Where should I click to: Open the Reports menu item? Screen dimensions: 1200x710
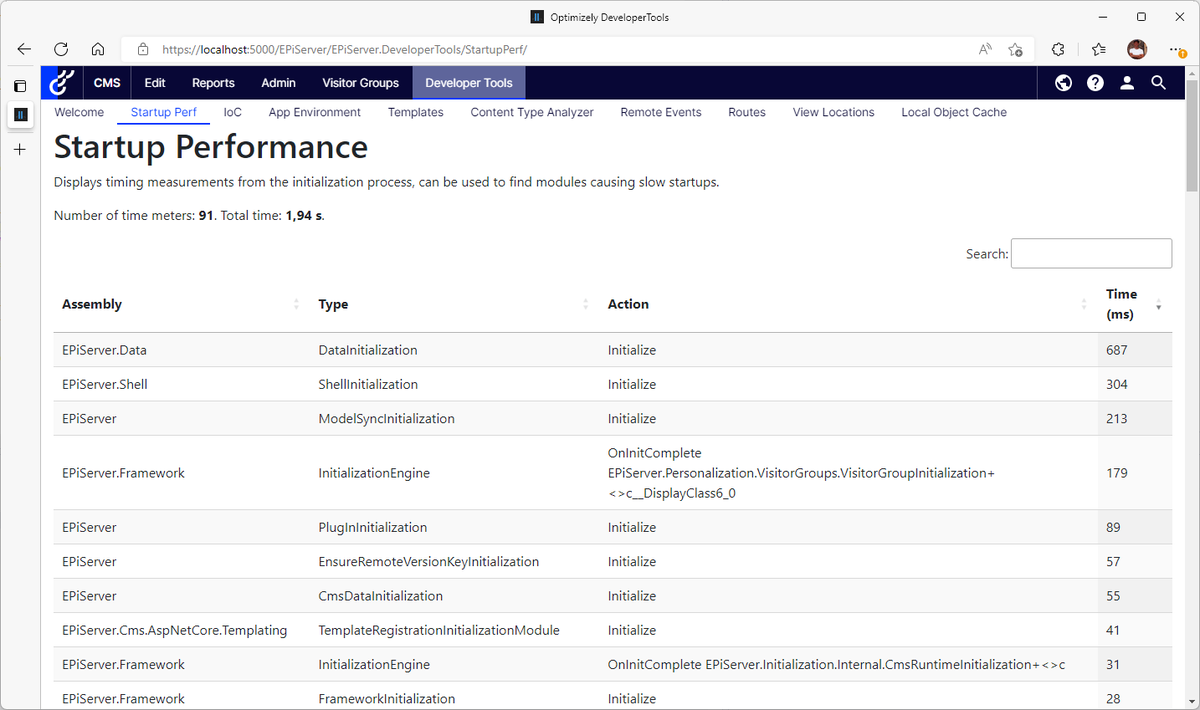click(213, 83)
